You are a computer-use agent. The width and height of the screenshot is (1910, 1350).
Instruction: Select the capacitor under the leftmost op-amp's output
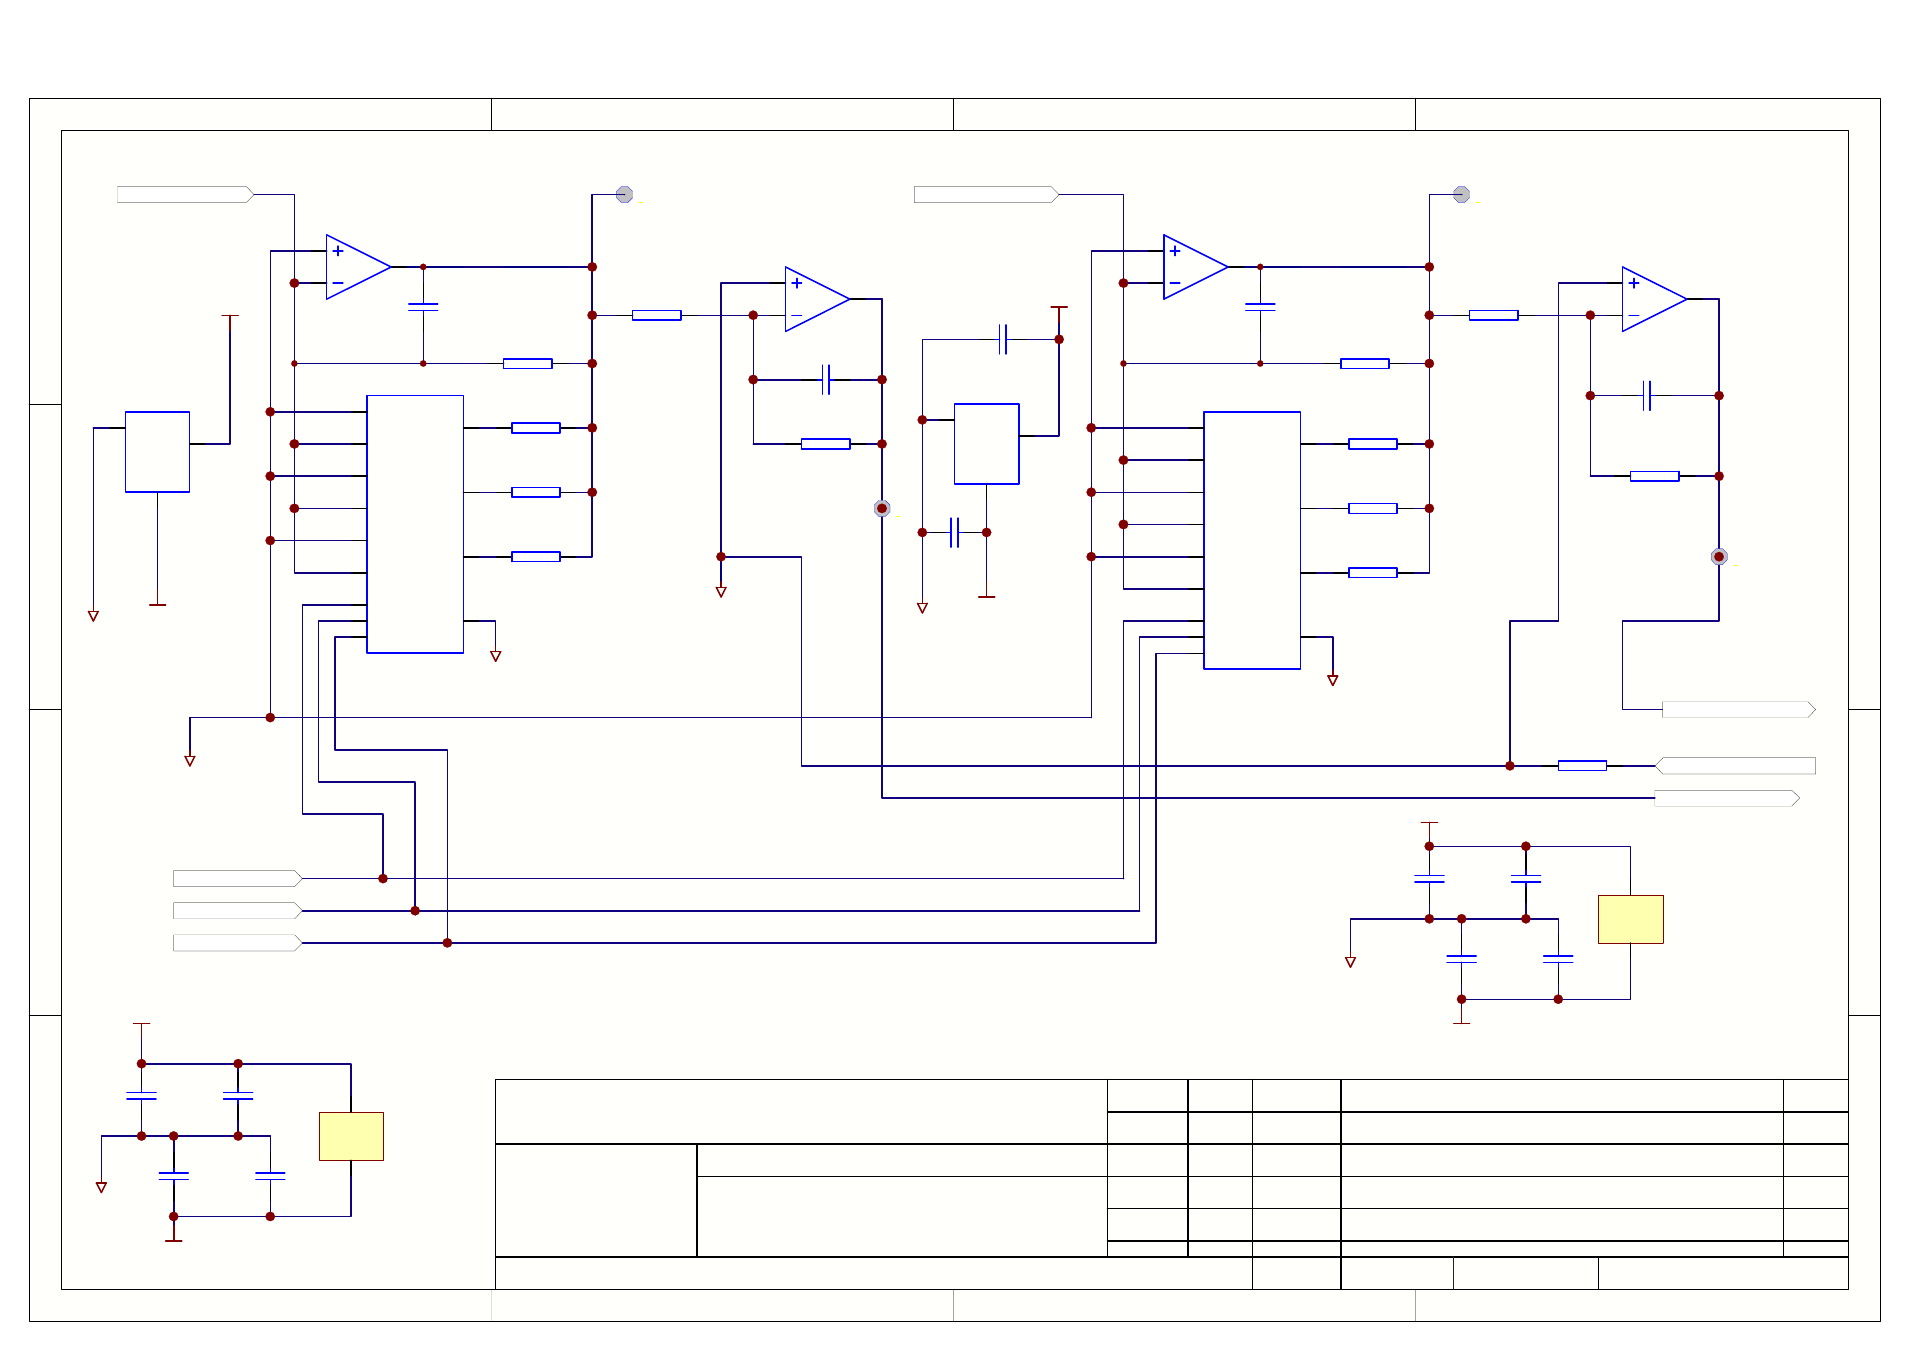tap(423, 307)
